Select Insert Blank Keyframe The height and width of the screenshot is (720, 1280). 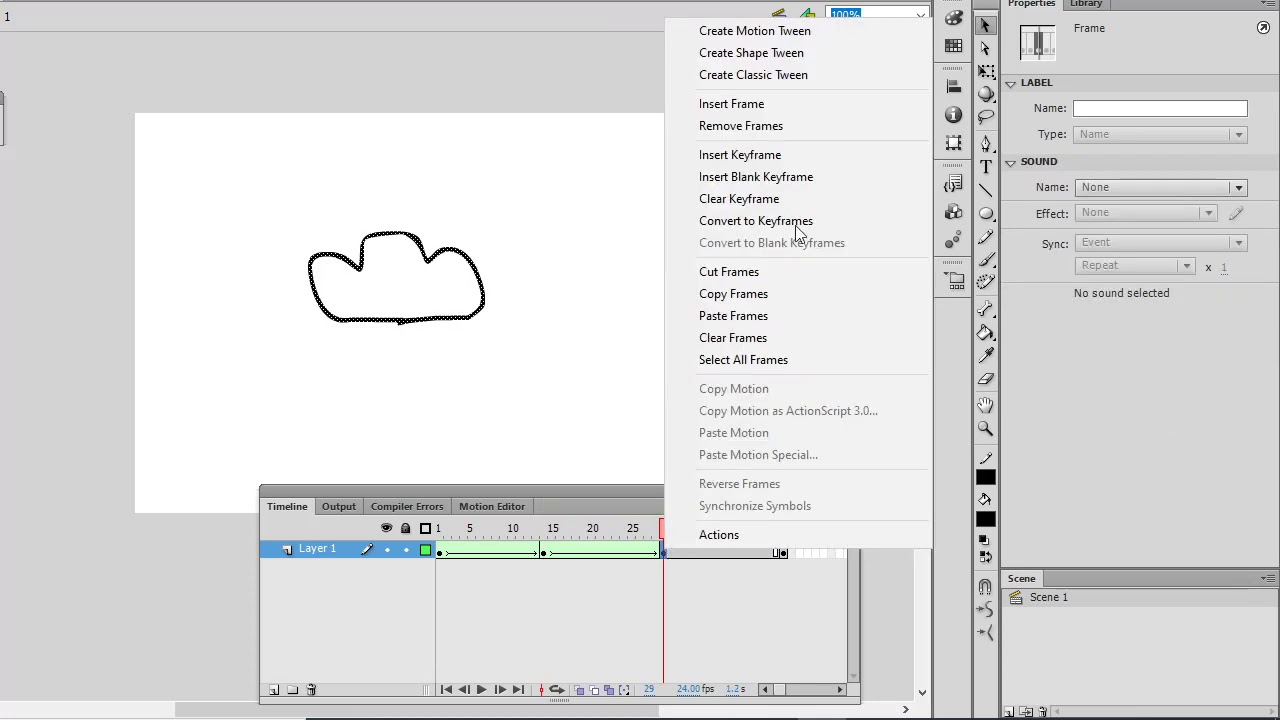pos(756,177)
